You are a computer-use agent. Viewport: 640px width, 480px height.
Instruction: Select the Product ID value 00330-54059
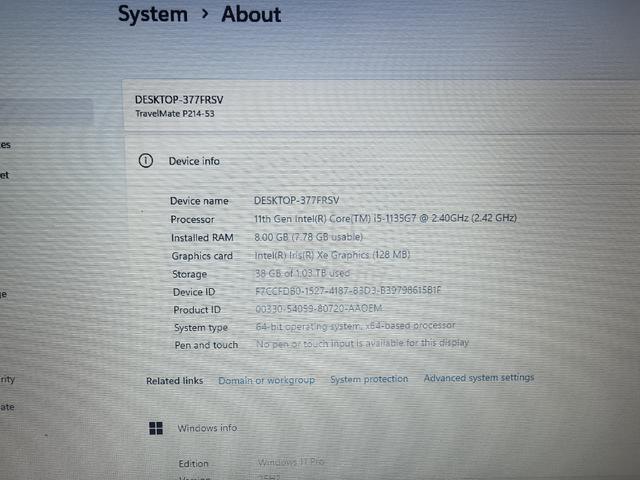coord(319,308)
